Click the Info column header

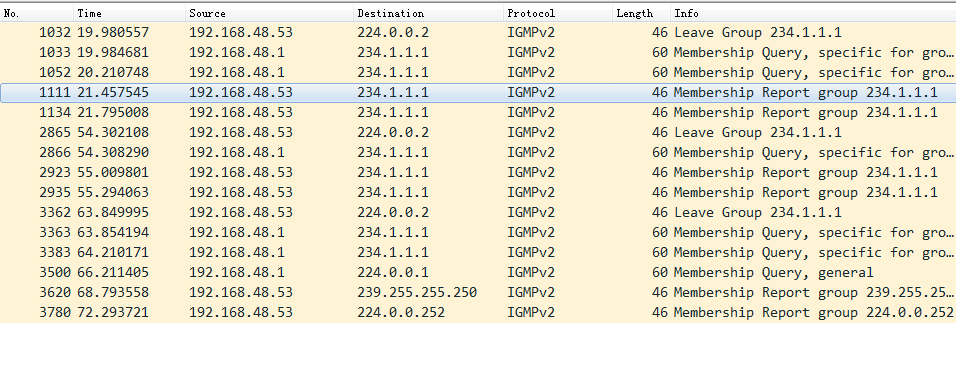813,13
